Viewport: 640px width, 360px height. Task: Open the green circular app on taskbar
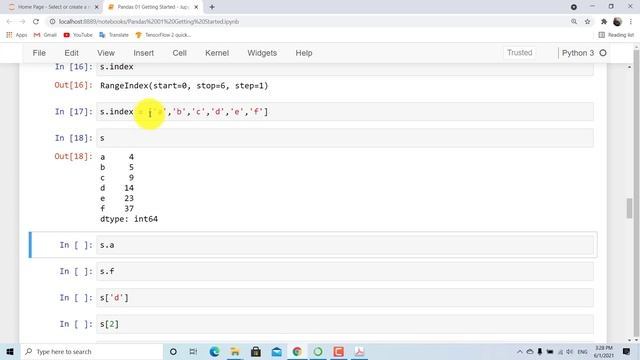click(318, 351)
